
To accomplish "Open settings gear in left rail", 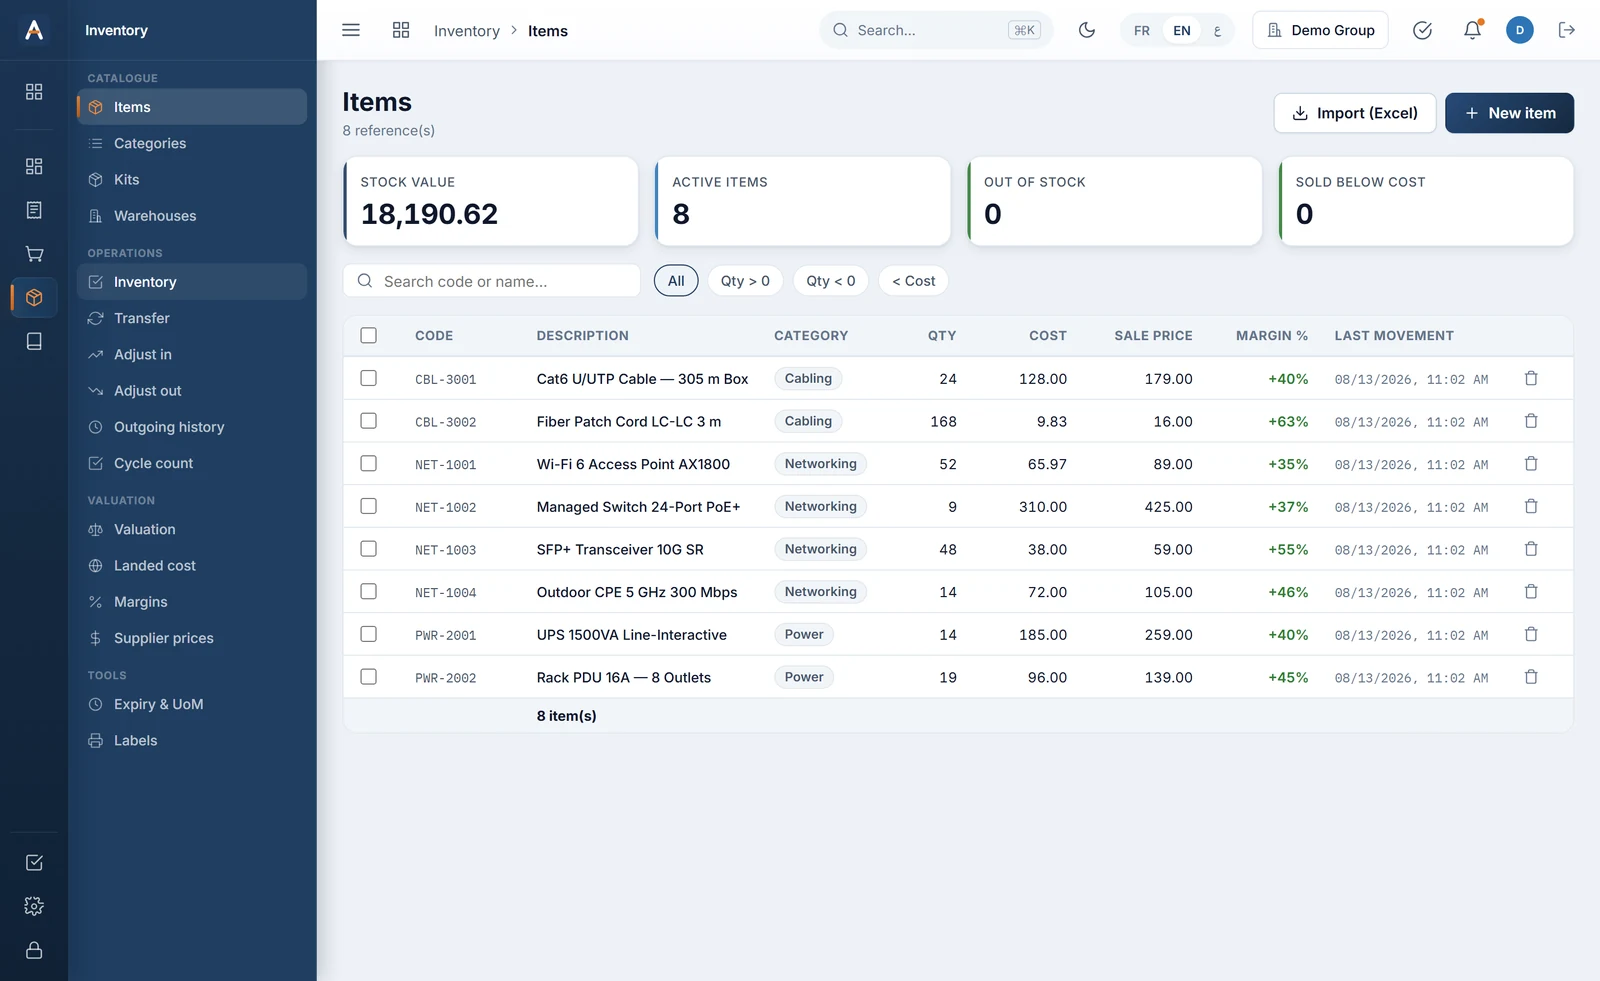I will tap(34, 906).
